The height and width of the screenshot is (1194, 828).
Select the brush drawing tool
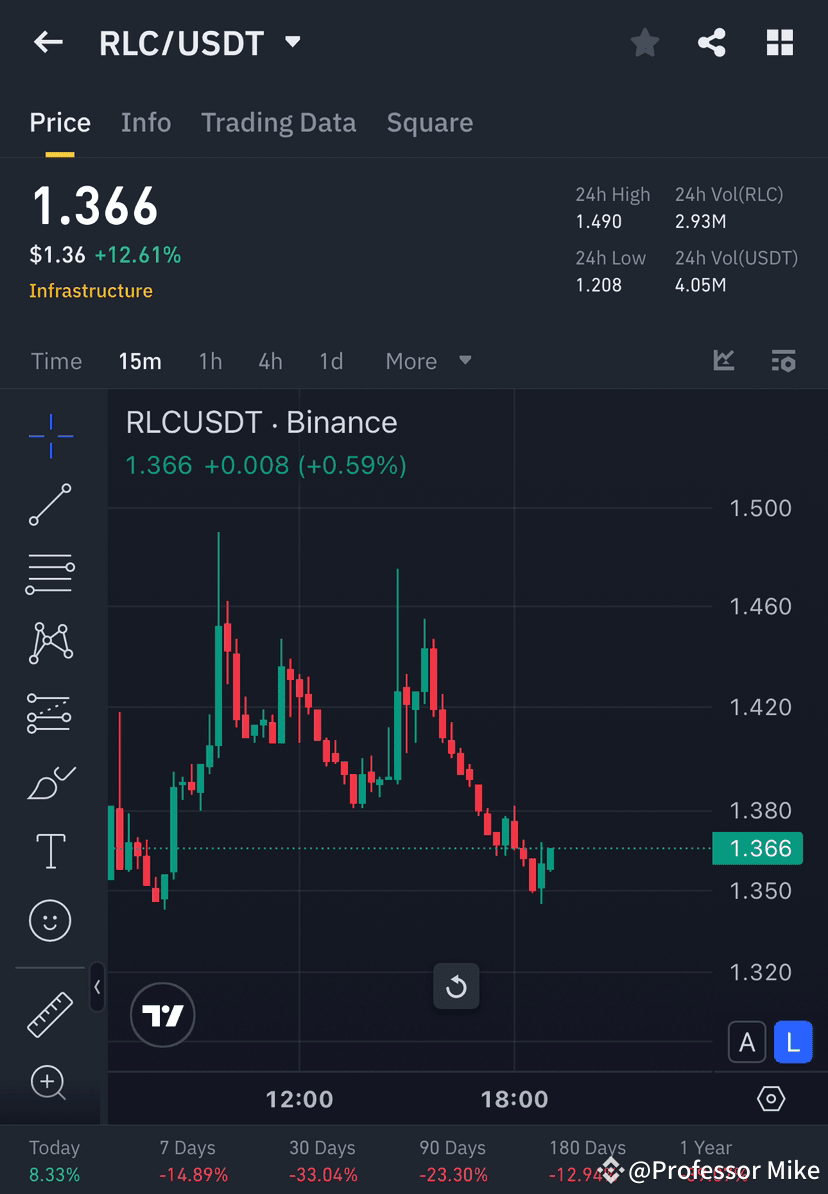(x=50, y=783)
